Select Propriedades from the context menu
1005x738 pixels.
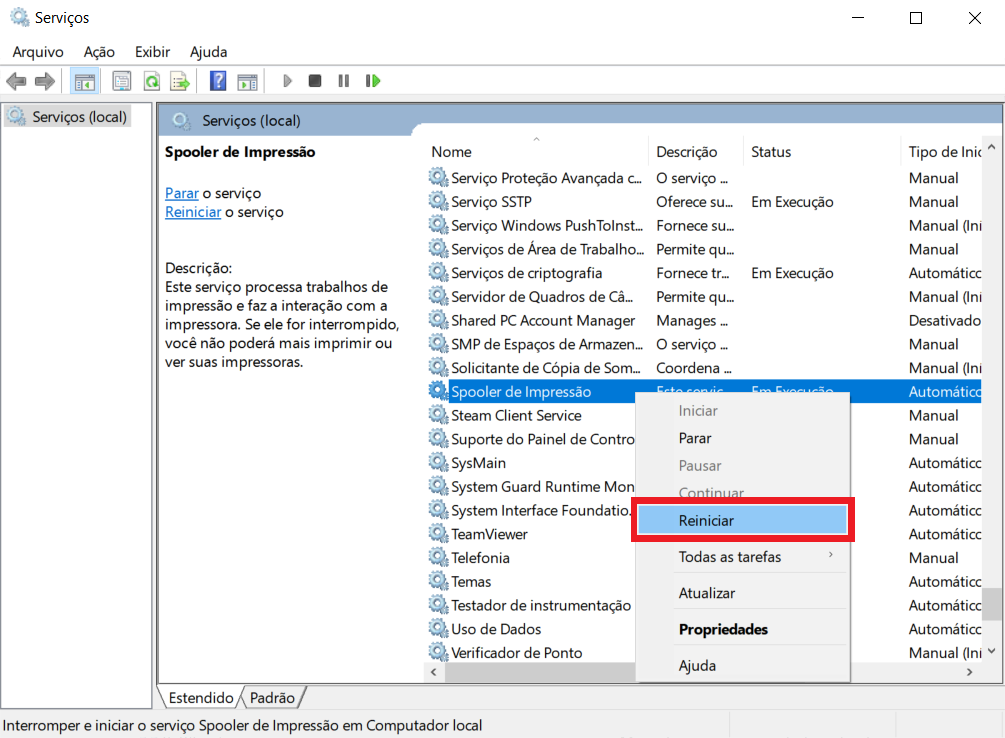pos(723,629)
